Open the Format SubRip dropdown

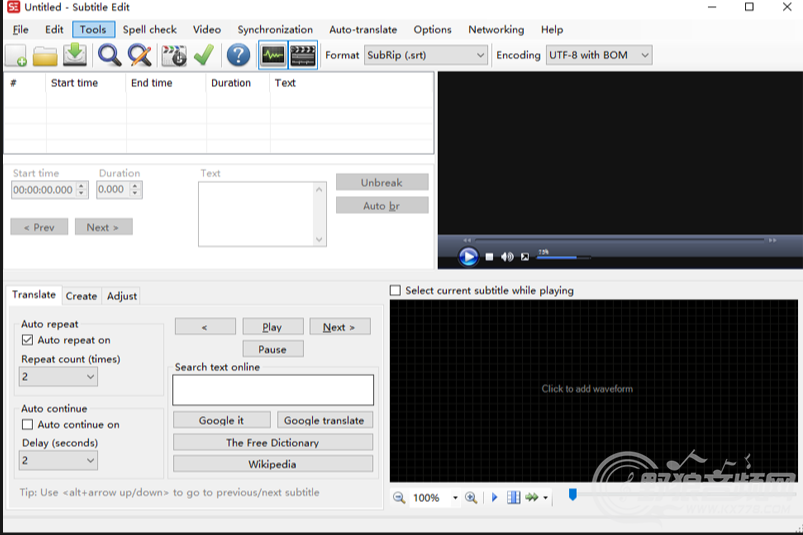[x=425, y=55]
